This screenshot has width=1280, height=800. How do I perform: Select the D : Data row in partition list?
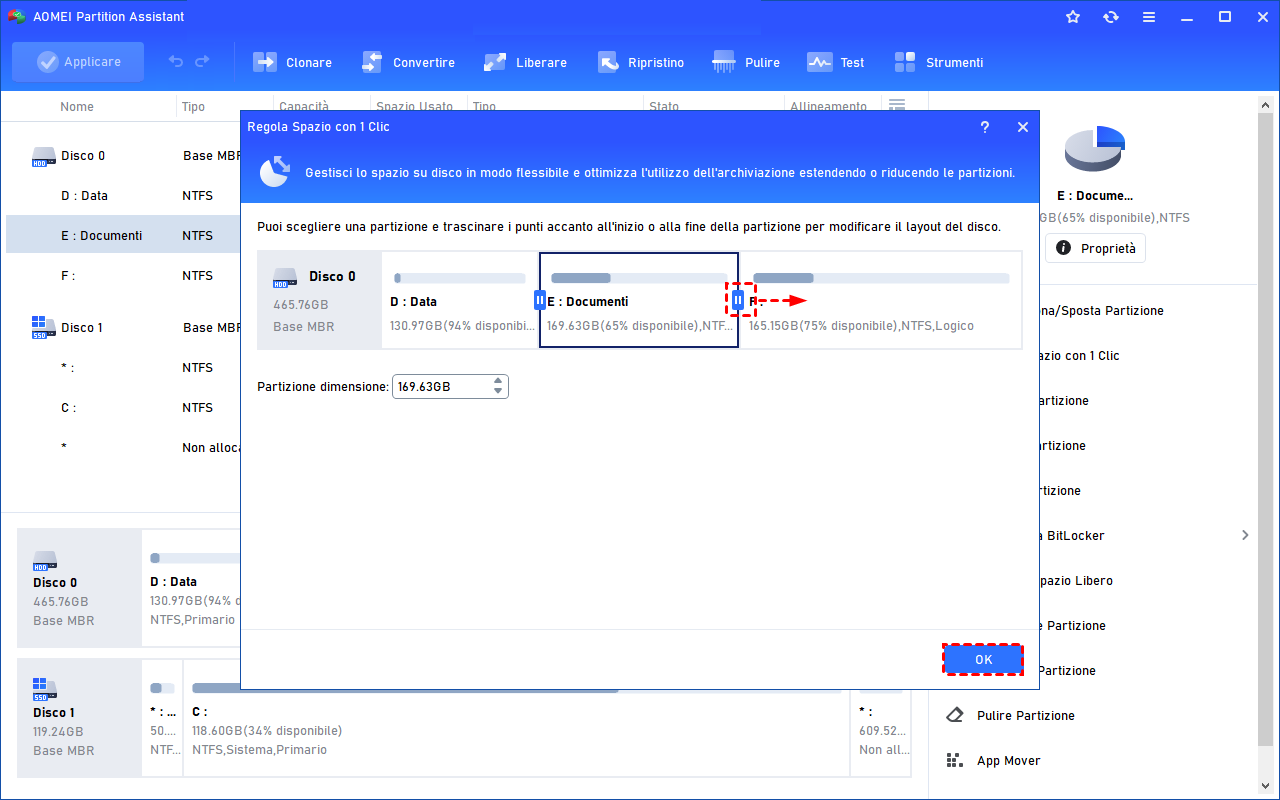click(x=123, y=196)
